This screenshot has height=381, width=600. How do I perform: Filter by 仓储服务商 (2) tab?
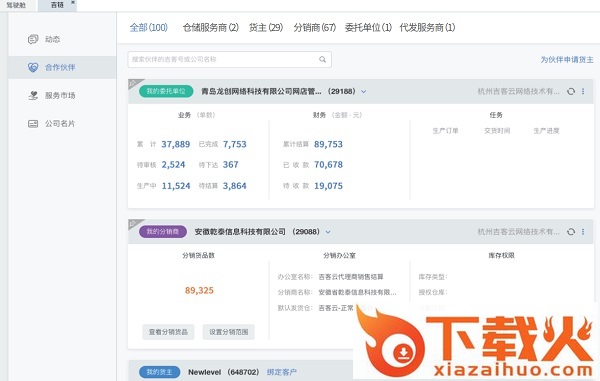pos(210,28)
